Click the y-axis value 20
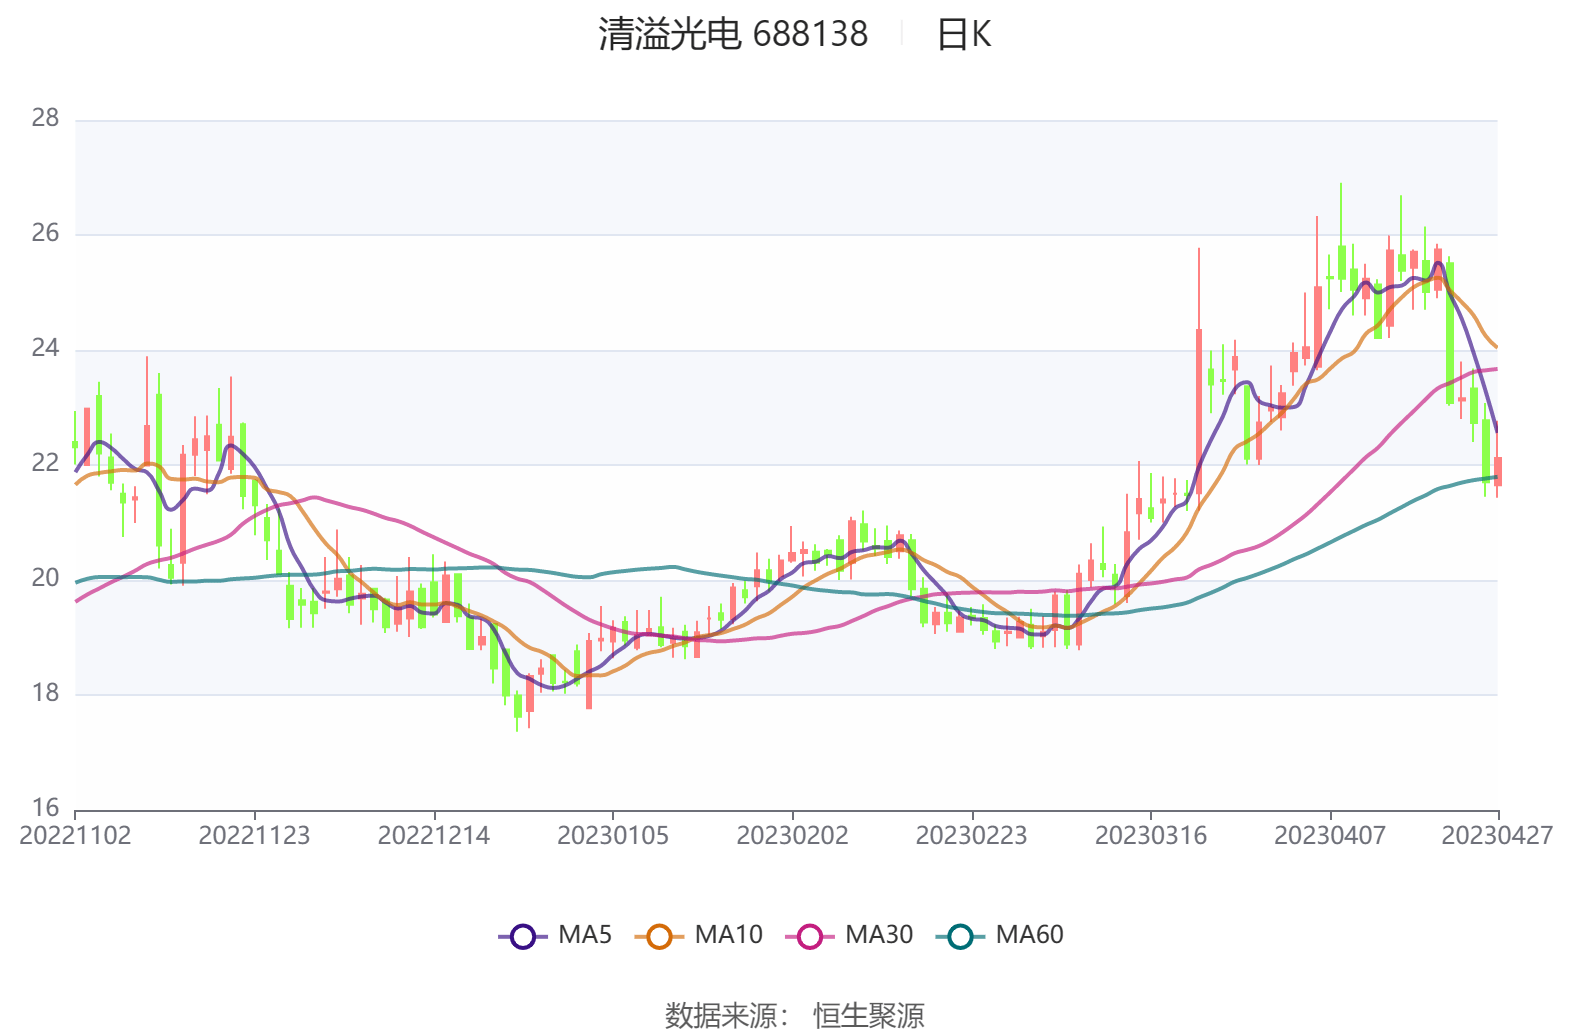The width and height of the screenshot is (1590, 1034). pyautogui.click(x=45, y=578)
